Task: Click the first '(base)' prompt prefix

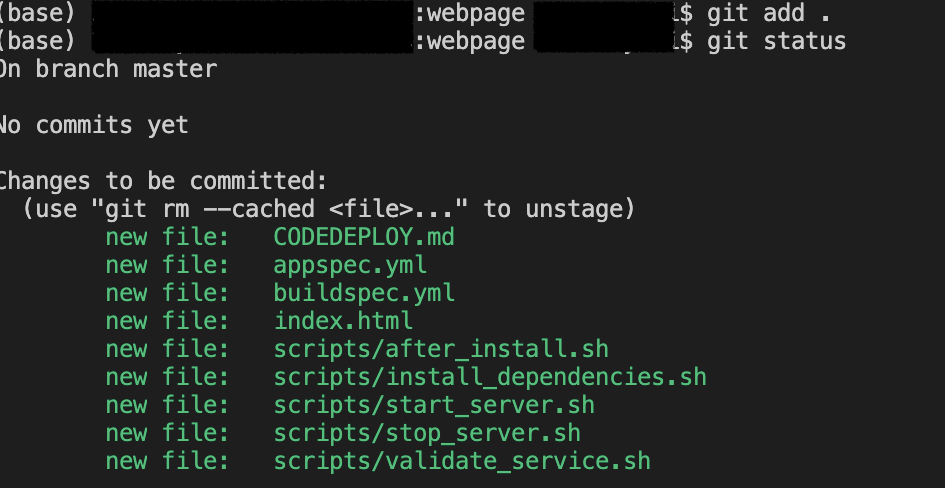Action: pos(38,13)
